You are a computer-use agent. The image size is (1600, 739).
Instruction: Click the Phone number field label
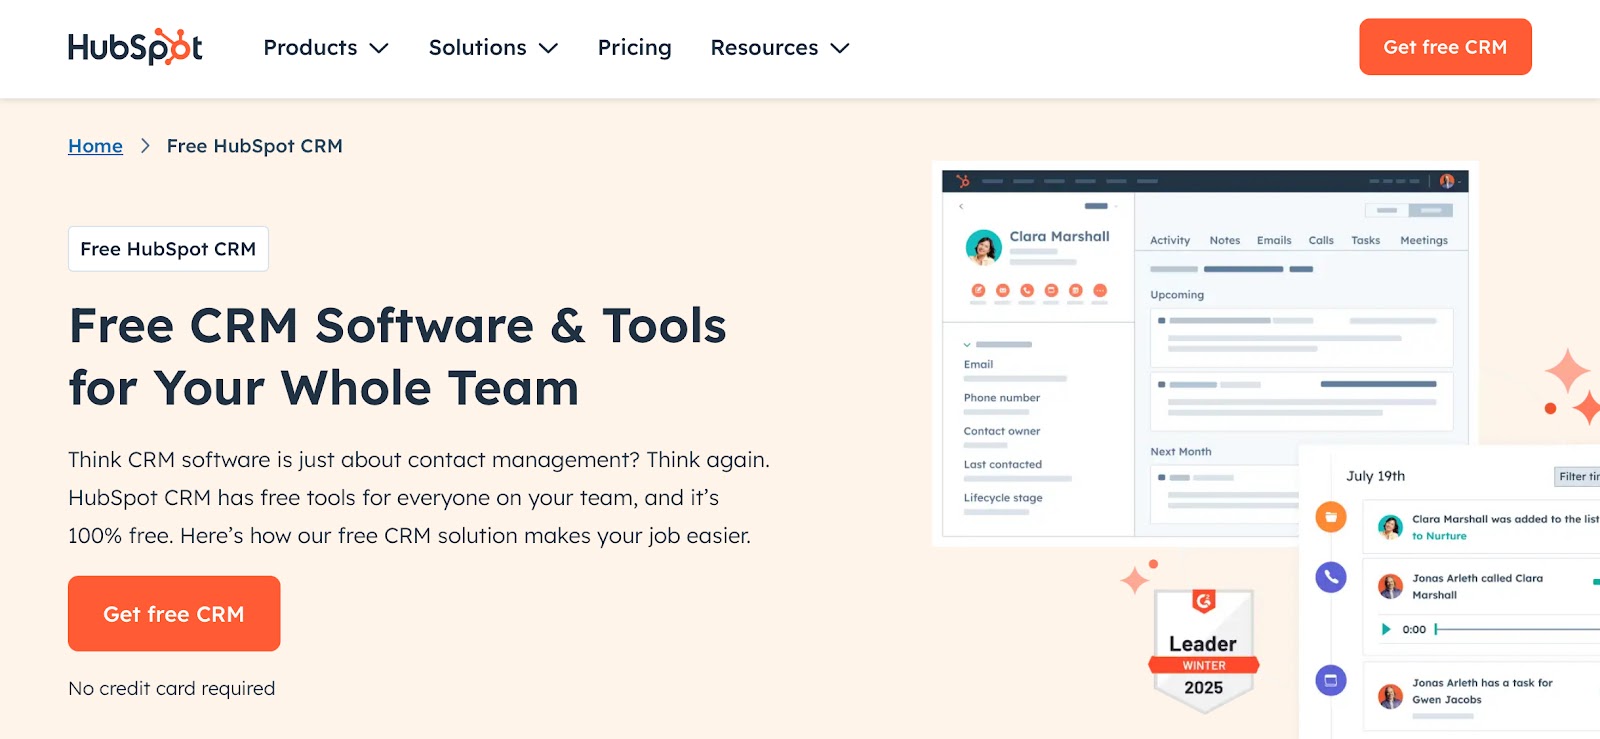[1002, 398]
